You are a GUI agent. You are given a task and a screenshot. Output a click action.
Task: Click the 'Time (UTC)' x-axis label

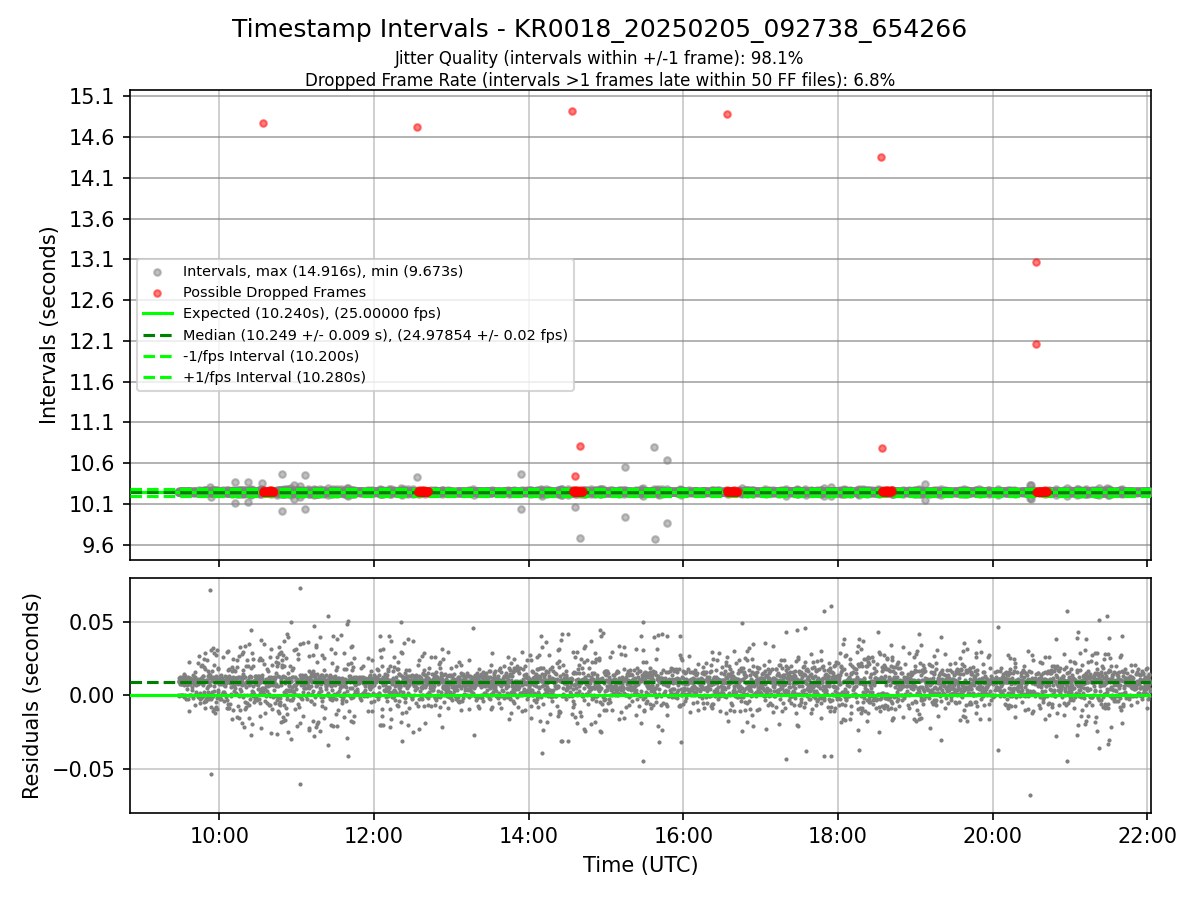(x=640, y=865)
